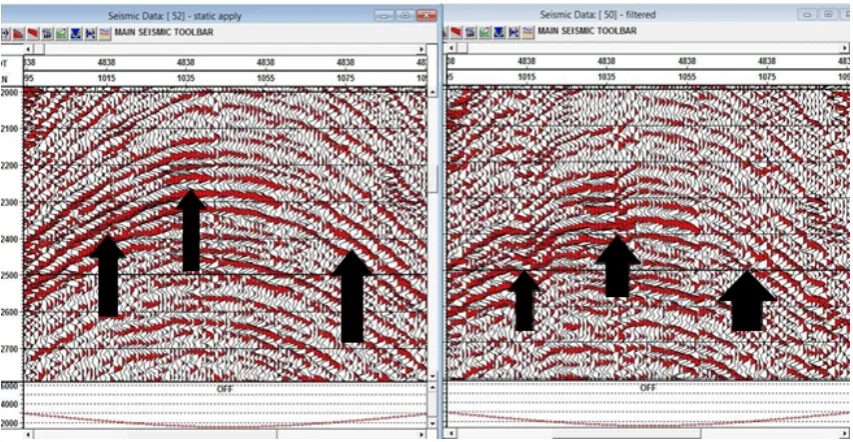Click the blue down-arrow icon in static apply toolbar
The width and height of the screenshot is (853, 442).
point(76,33)
